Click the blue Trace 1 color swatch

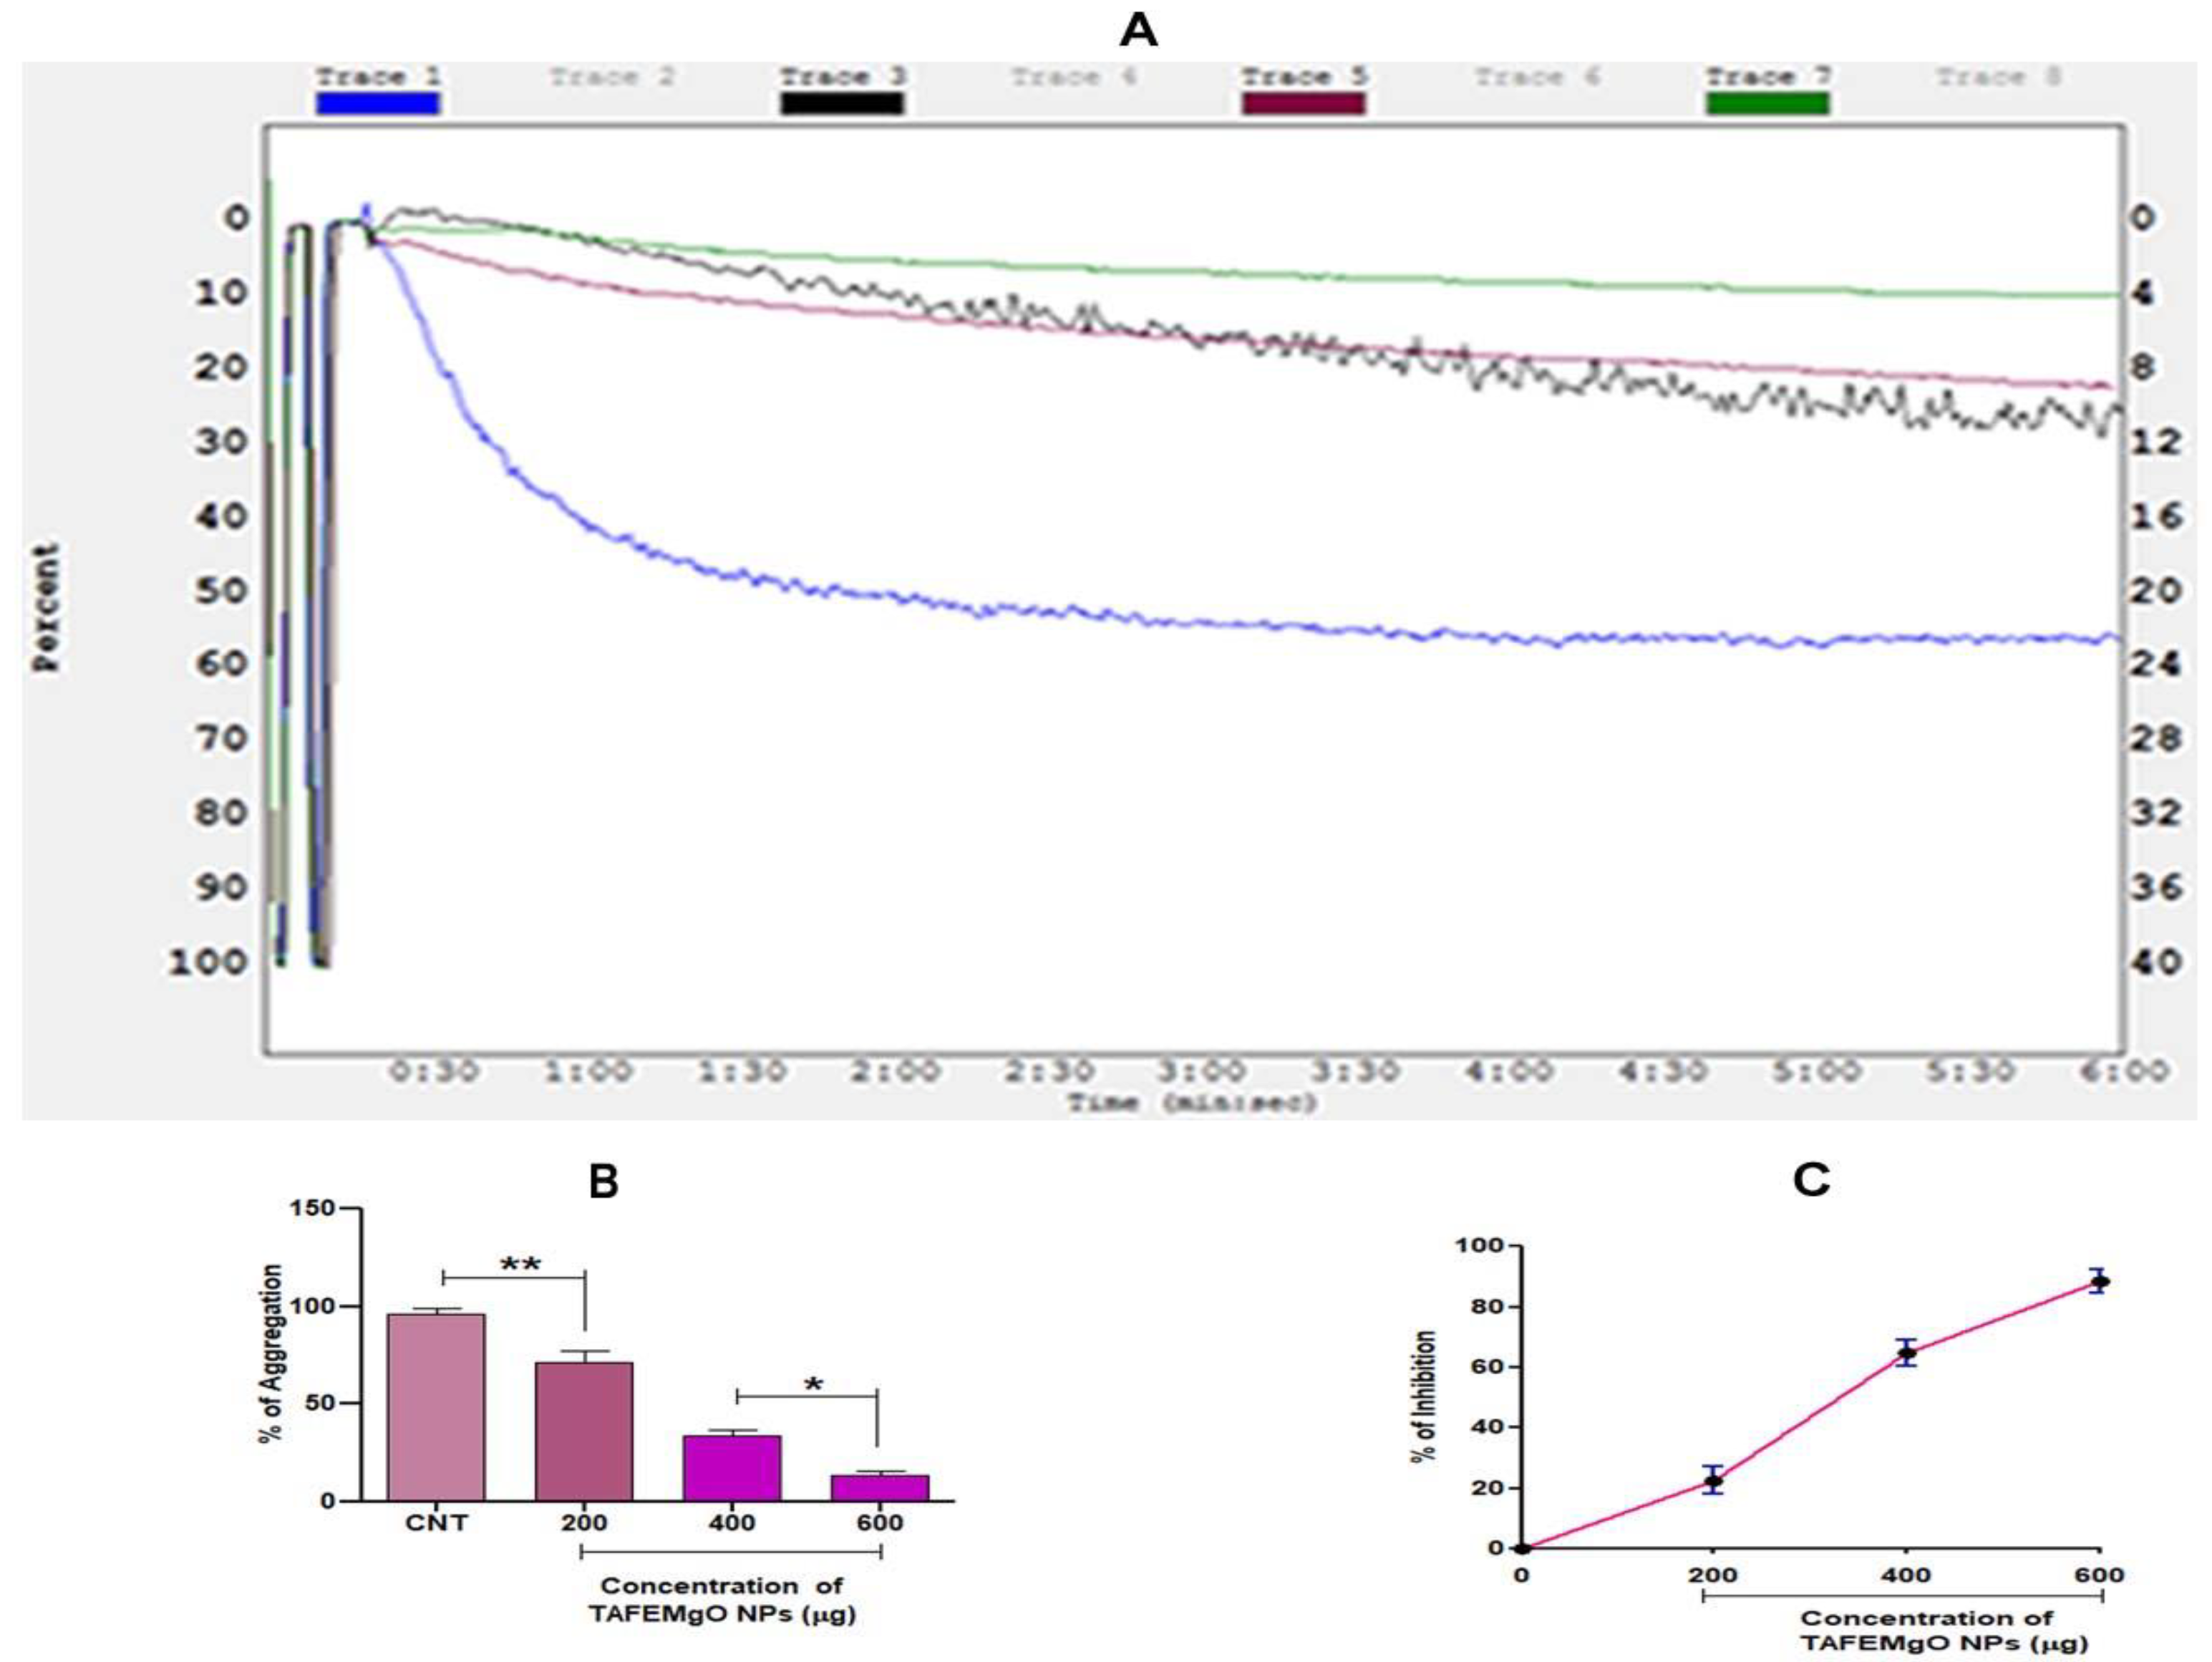[x=377, y=103]
